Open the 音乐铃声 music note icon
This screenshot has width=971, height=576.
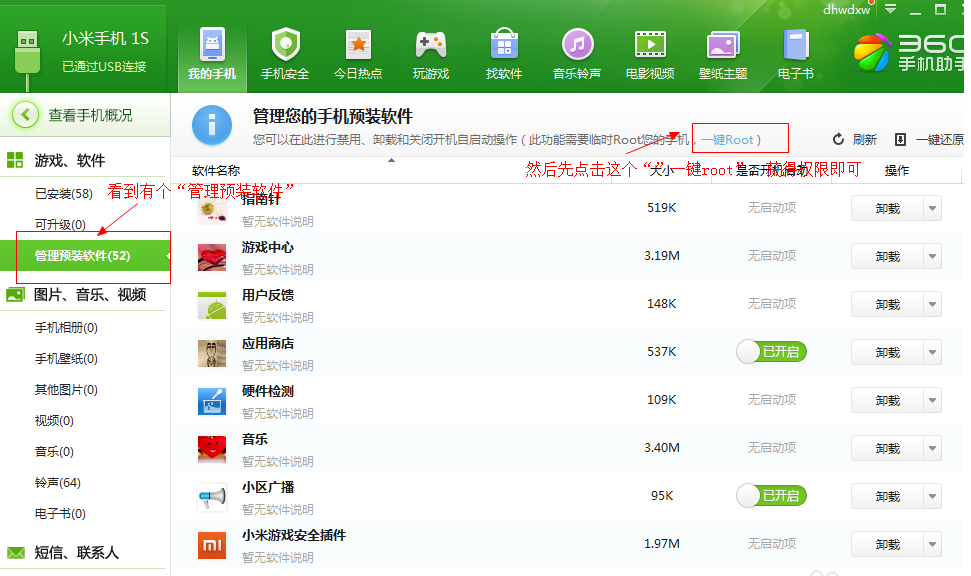point(577,45)
